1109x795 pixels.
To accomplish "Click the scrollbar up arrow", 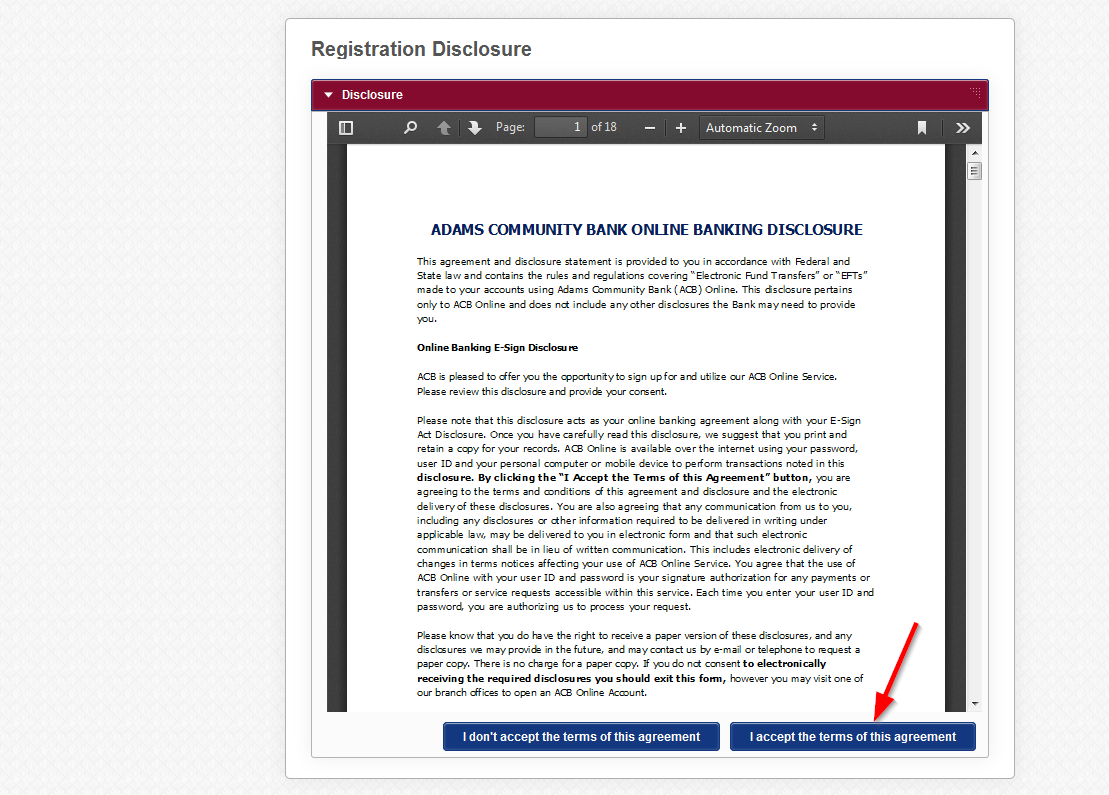I will coord(975,153).
